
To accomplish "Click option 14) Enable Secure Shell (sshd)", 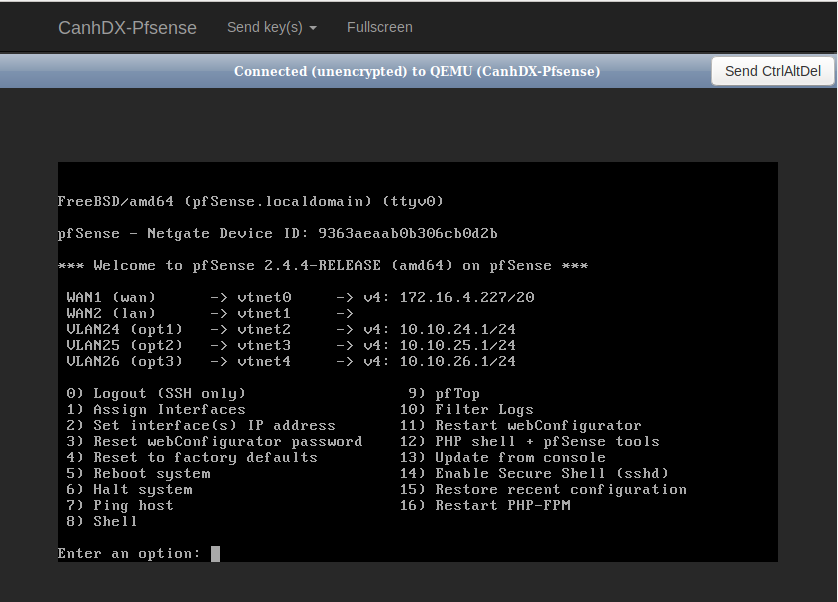I will (534, 474).
